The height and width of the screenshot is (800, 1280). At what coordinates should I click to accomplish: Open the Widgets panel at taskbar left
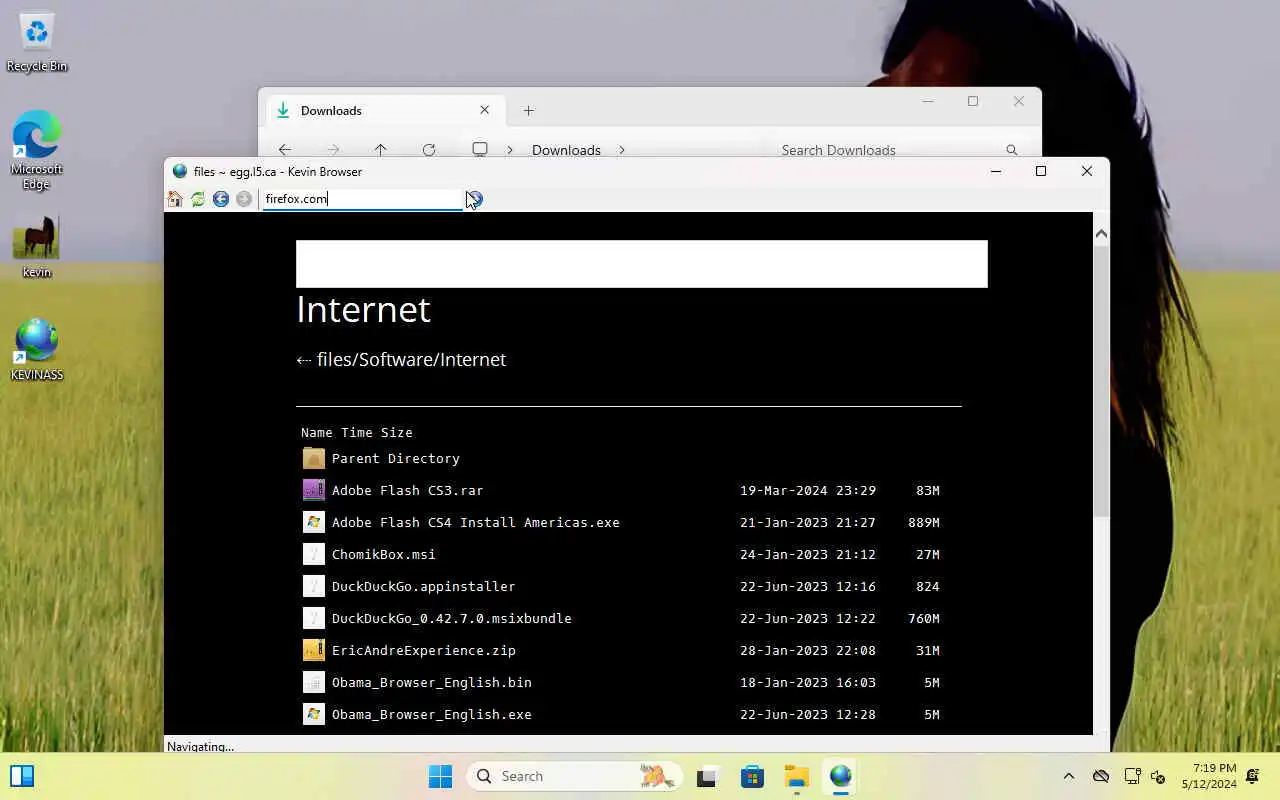click(22, 776)
